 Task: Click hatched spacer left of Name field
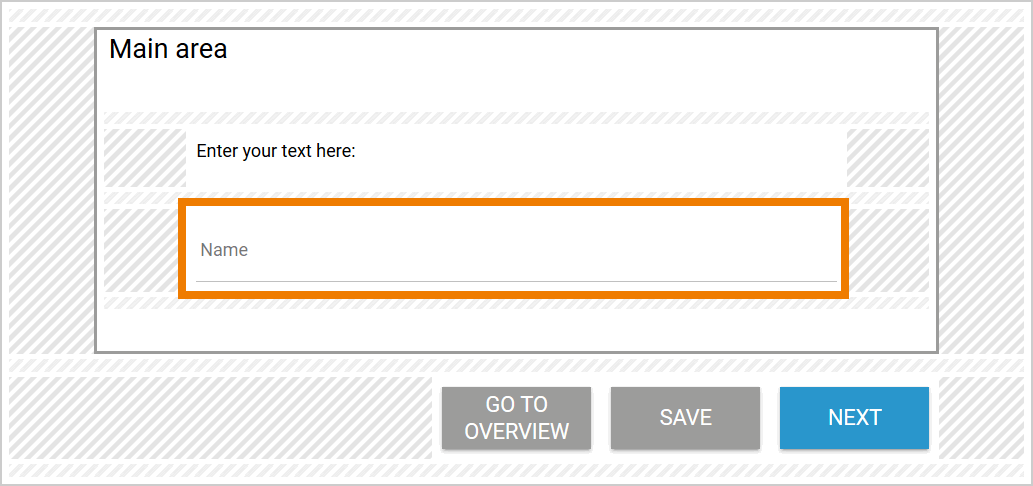click(140, 250)
